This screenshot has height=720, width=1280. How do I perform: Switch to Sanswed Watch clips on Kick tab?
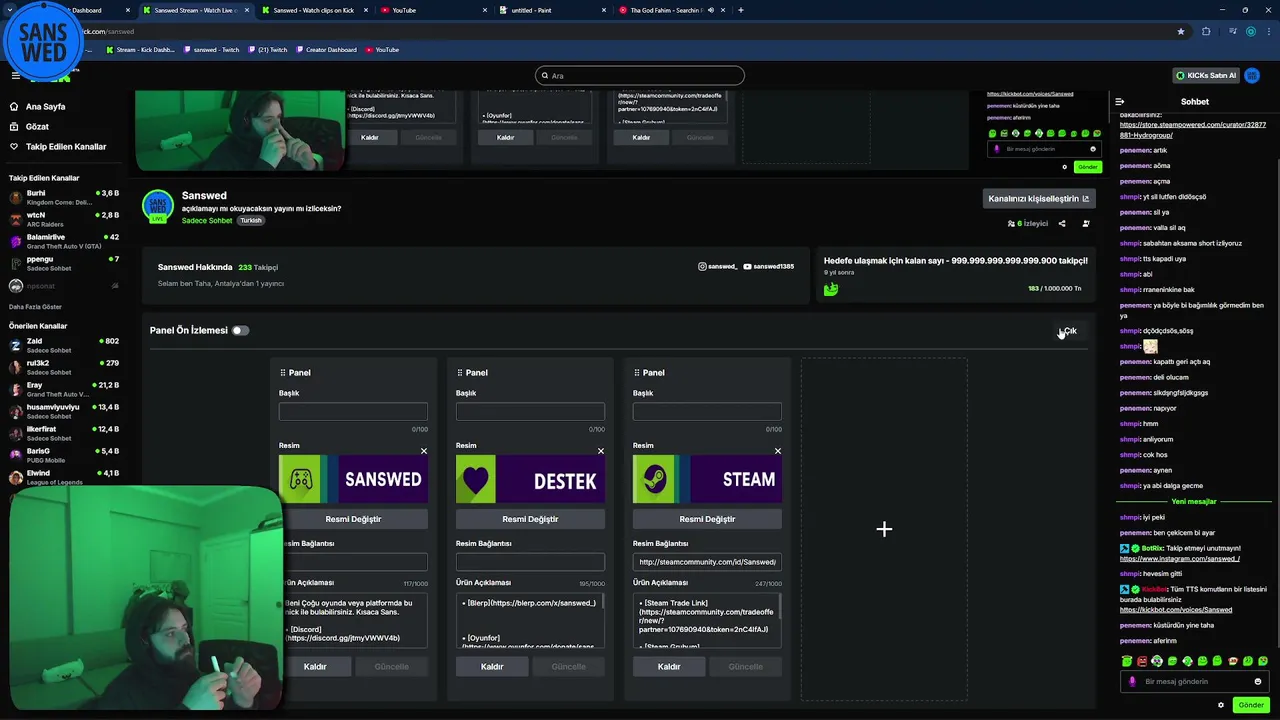pyautogui.click(x=313, y=10)
